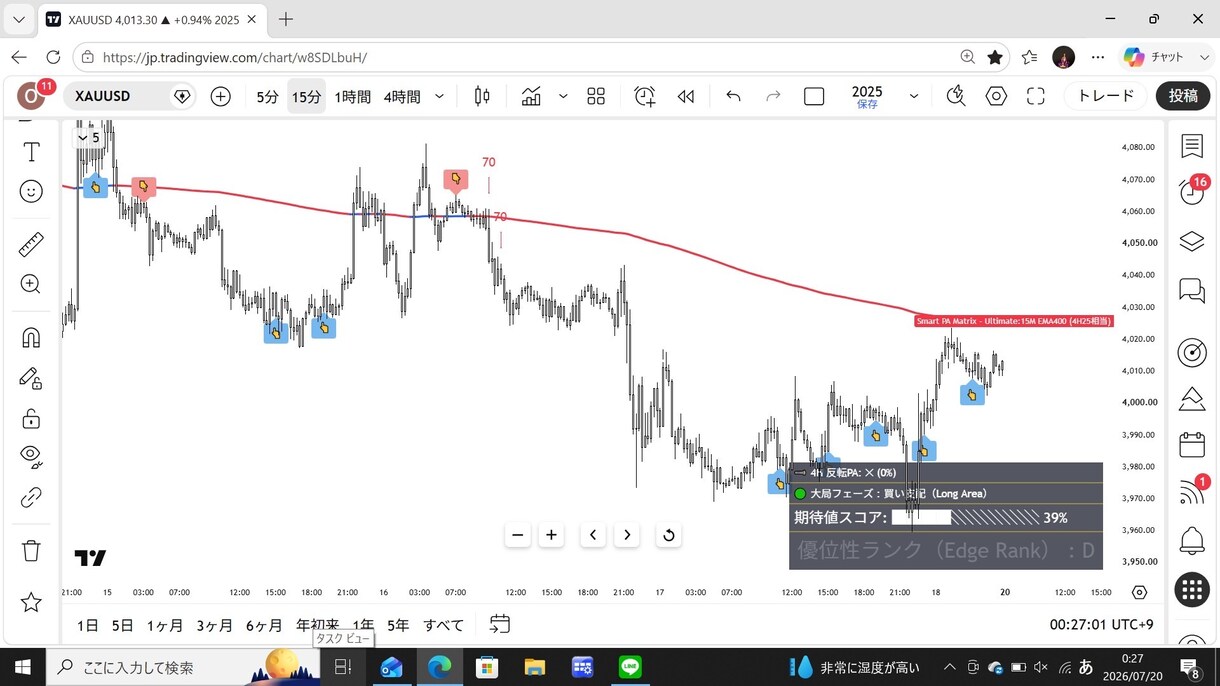The height and width of the screenshot is (686, 1220).
Task: Toggle hide all drawings eye icon
Action: click(x=31, y=457)
